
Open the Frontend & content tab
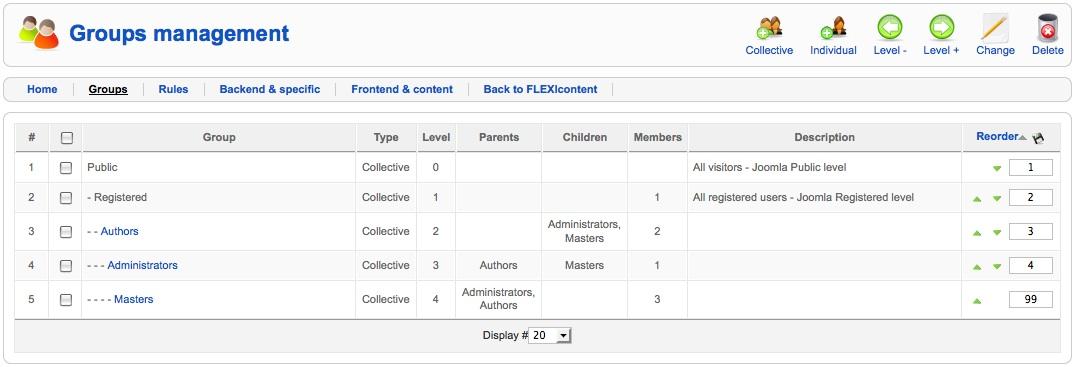point(402,89)
